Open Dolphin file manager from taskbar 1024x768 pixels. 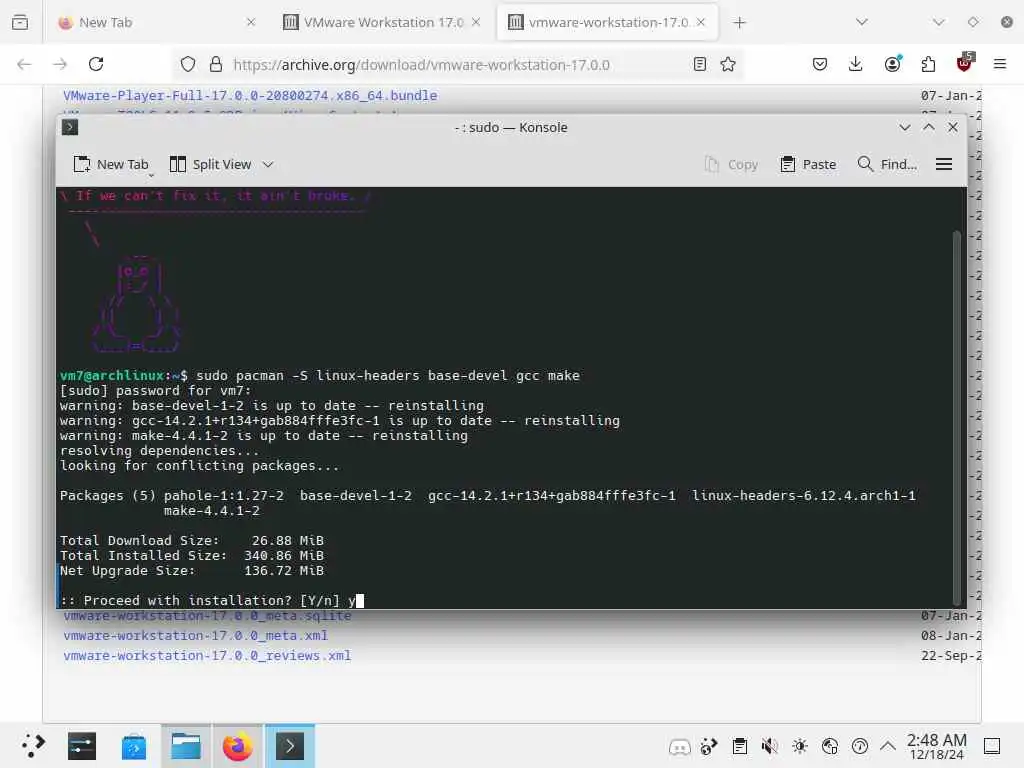(186, 746)
